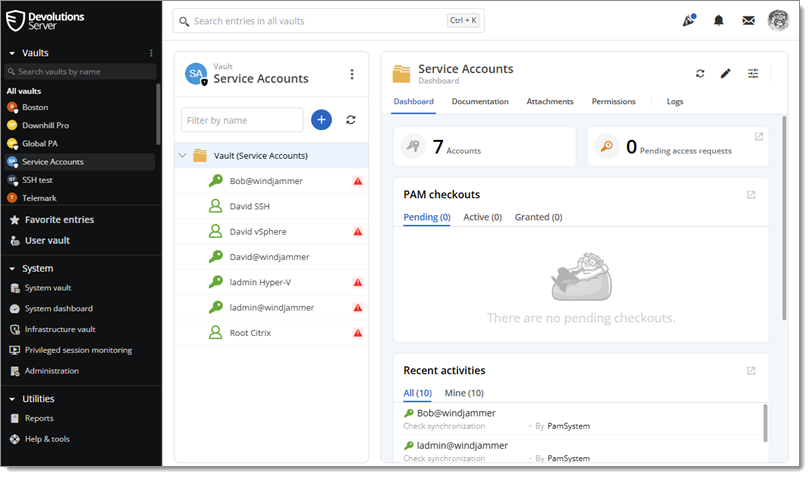Collapse the Vaults sidebar section

point(12,53)
